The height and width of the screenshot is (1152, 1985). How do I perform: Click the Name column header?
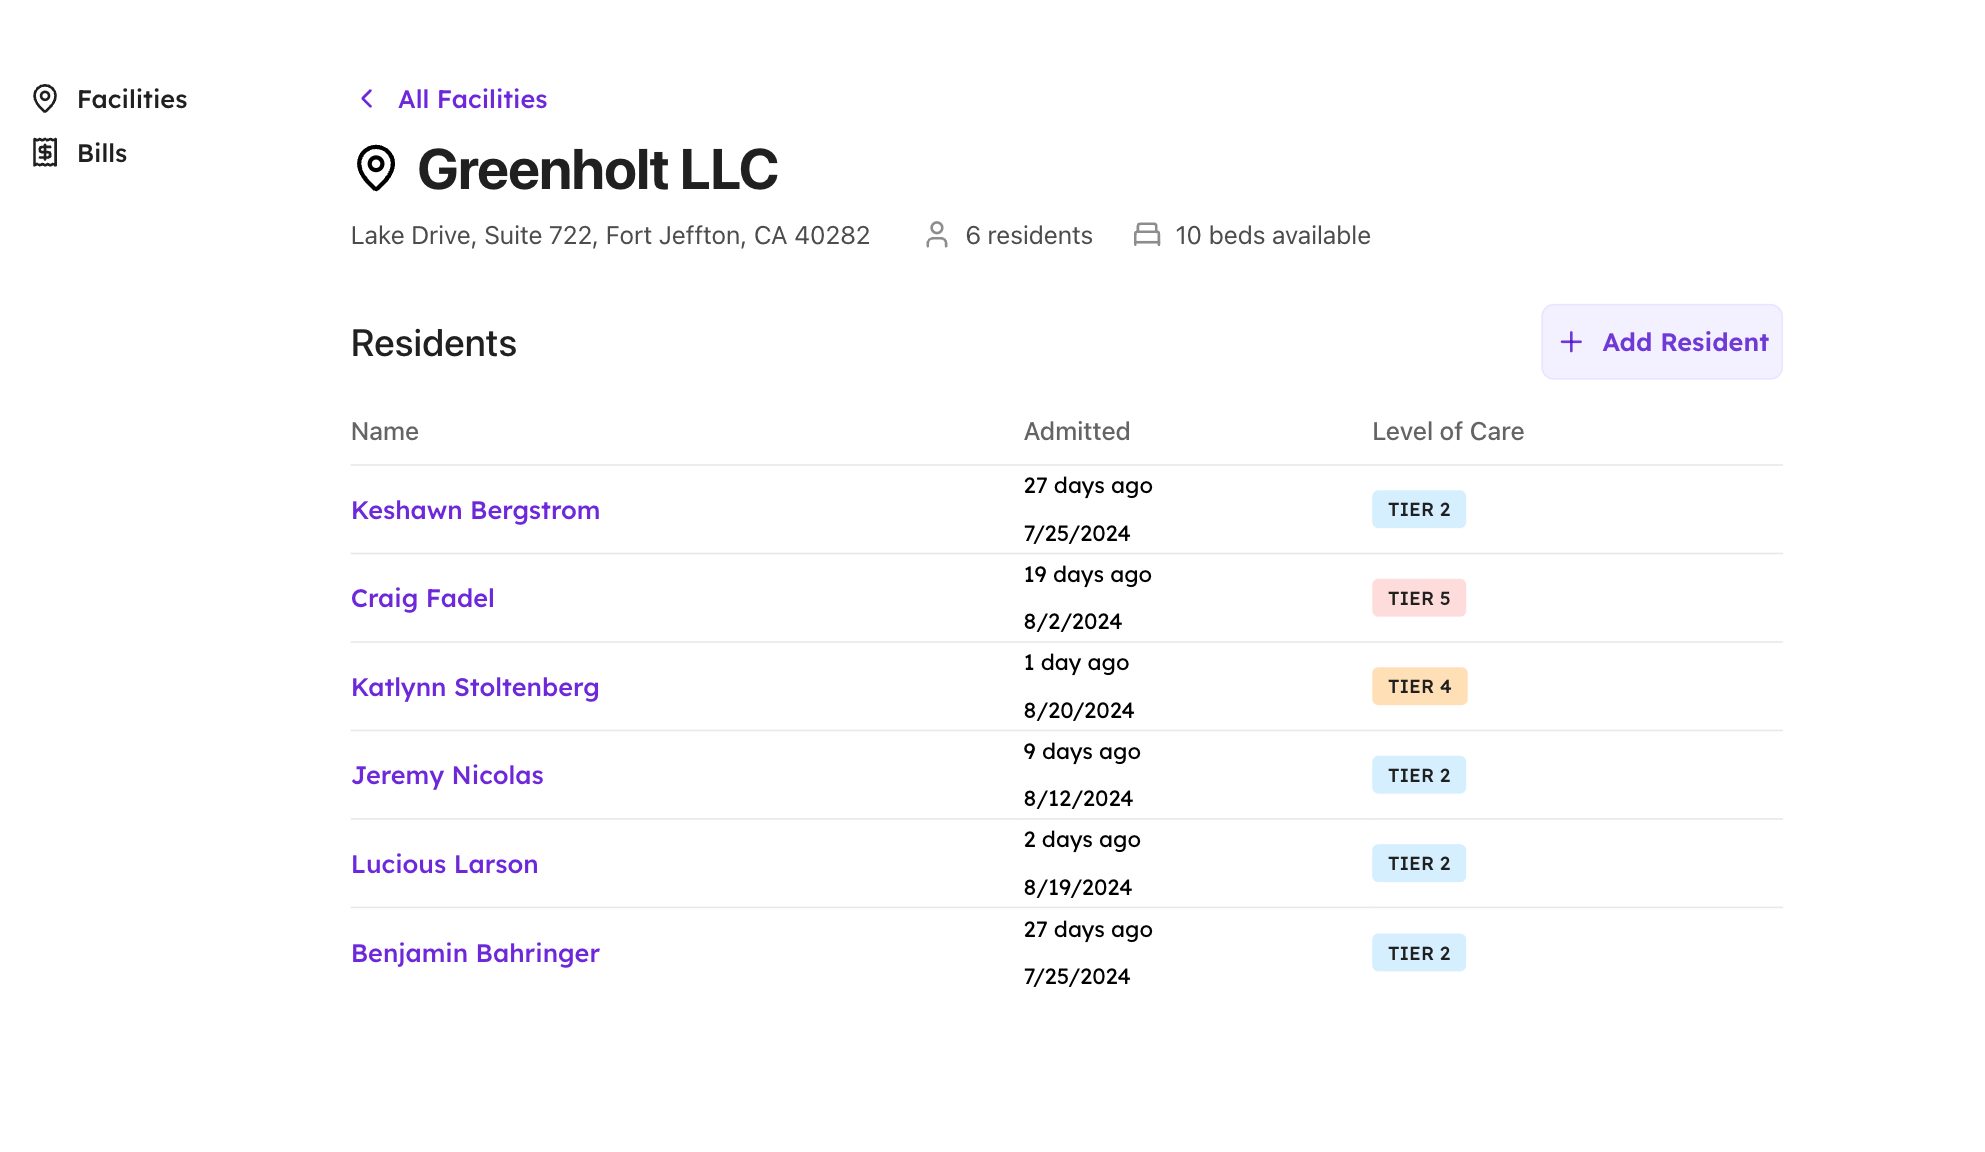point(384,431)
